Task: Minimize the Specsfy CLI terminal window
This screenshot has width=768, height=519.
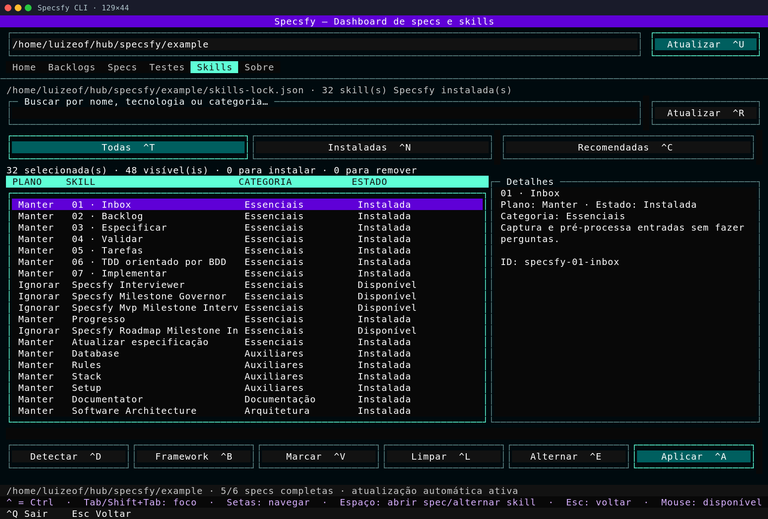Action: click(x=18, y=8)
